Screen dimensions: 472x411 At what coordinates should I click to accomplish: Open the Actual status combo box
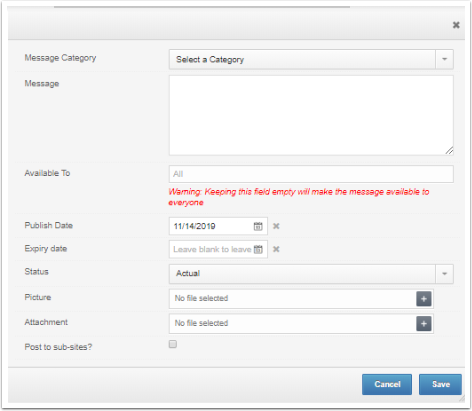311,274
